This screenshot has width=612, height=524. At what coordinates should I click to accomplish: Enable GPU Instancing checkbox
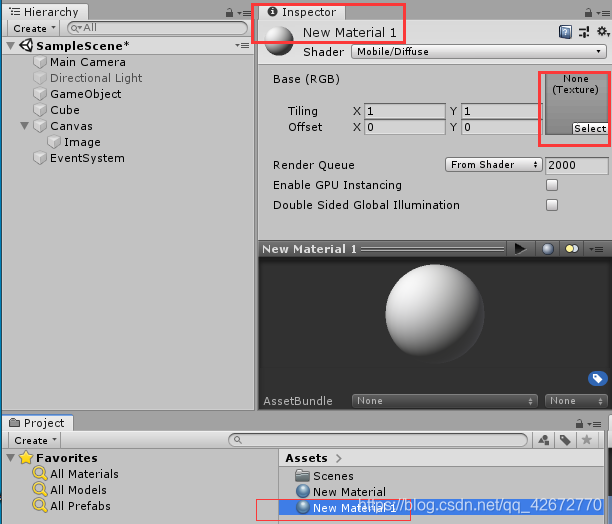coord(552,185)
